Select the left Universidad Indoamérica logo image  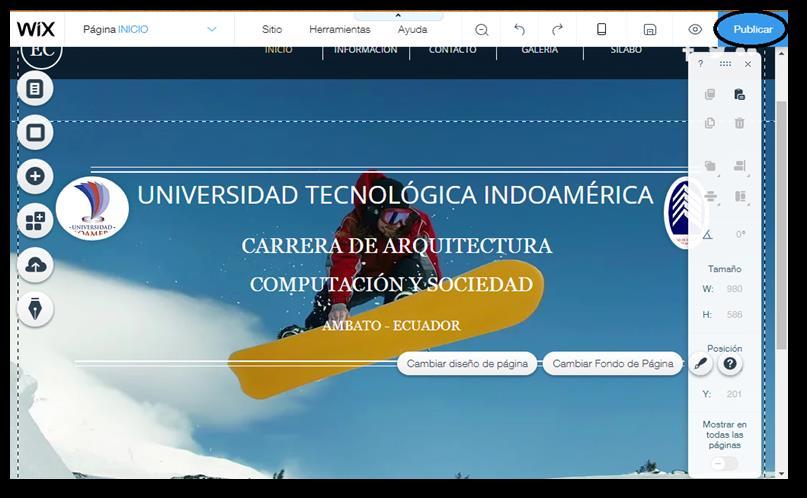[92, 208]
